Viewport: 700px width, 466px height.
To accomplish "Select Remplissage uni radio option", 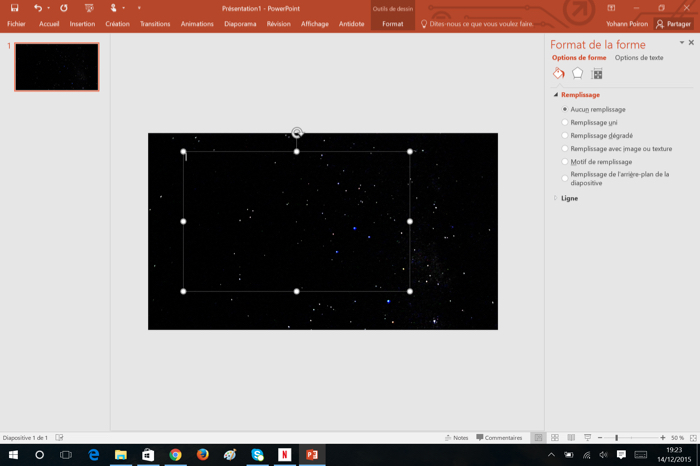I will (x=565, y=122).
